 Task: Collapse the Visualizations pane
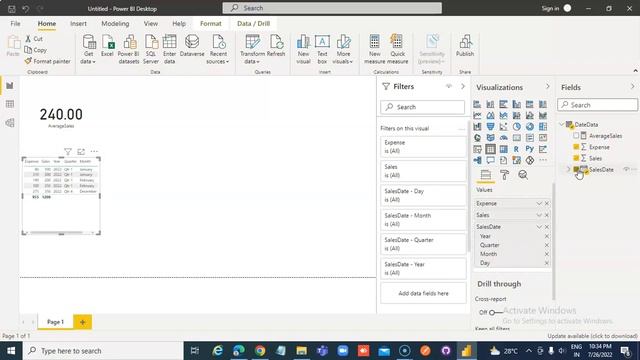[x=548, y=87]
